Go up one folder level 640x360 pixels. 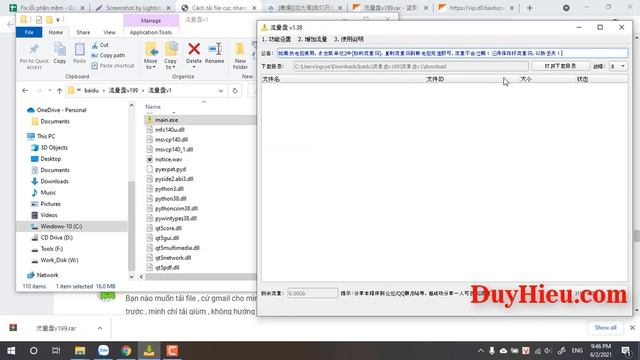click(x=59, y=91)
